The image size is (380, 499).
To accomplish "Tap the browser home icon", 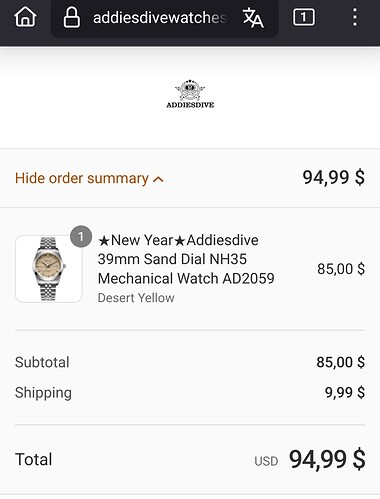I will tap(25, 17).
